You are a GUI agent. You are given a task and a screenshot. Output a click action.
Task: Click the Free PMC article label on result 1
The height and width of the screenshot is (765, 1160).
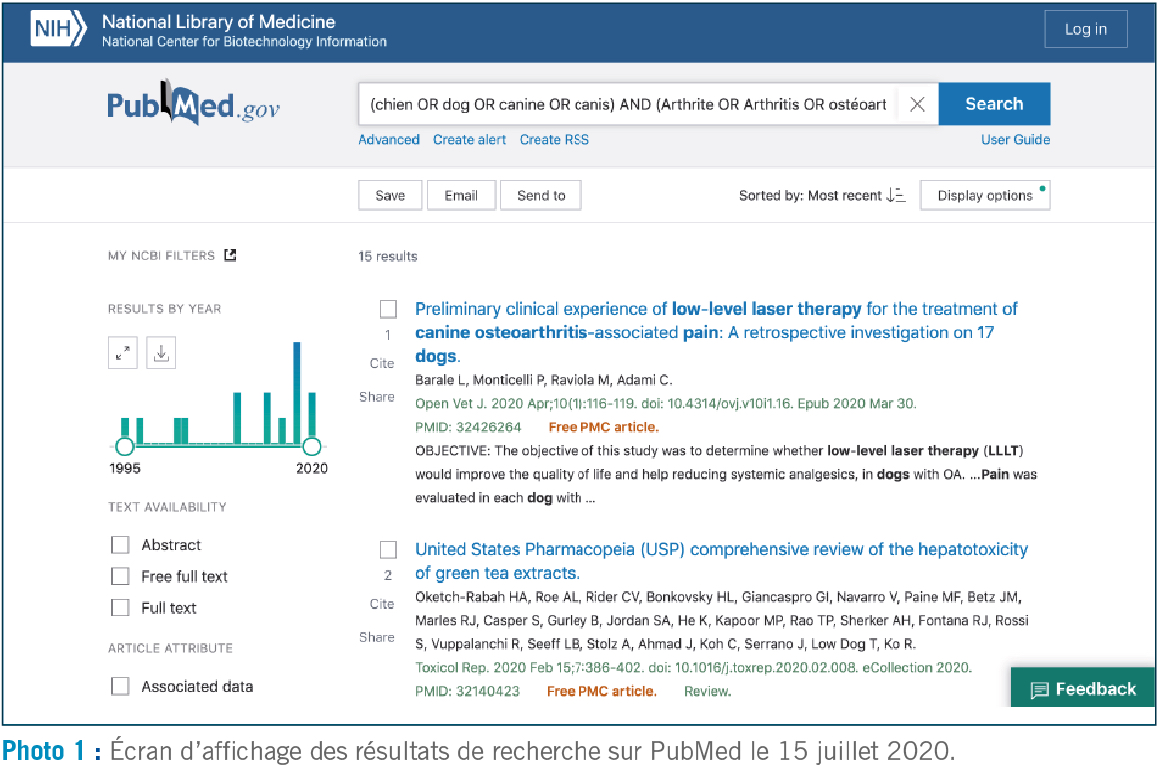click(x=603, y=427)
